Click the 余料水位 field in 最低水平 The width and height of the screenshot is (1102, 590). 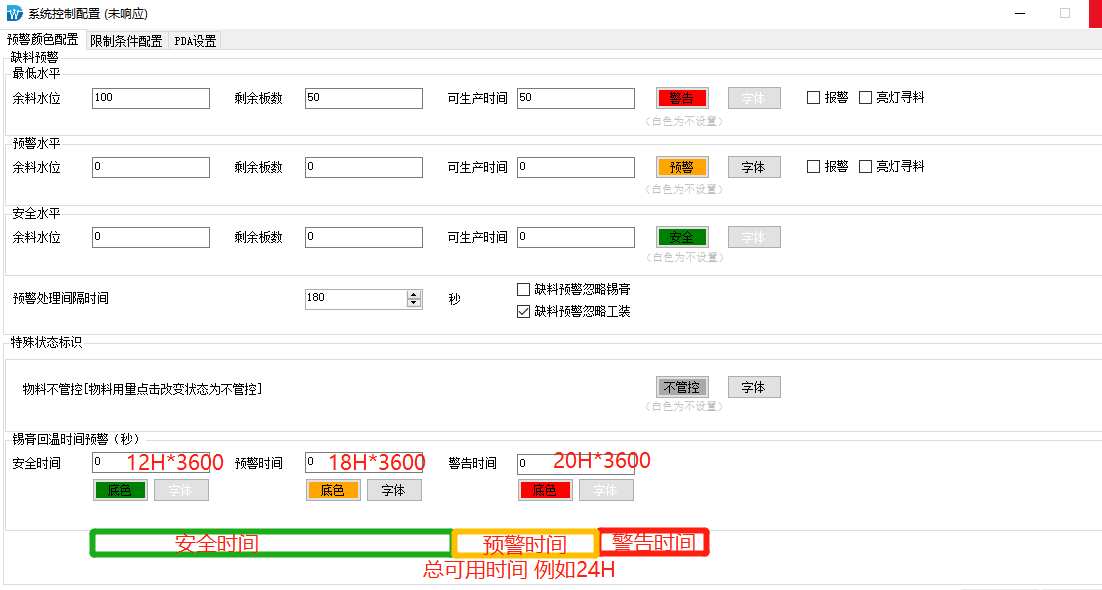pos(150,98)
